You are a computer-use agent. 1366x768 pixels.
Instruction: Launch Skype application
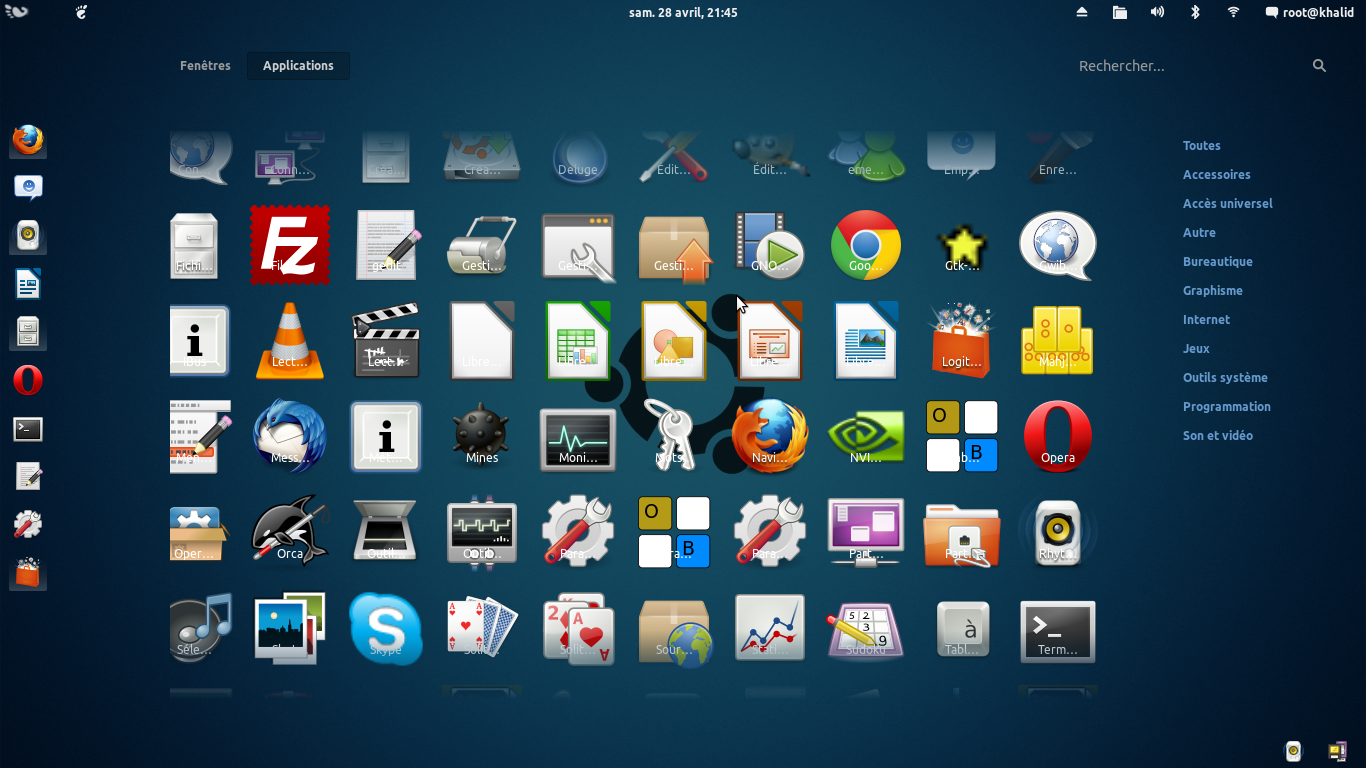pyautogui.click(x=386, y=629)
